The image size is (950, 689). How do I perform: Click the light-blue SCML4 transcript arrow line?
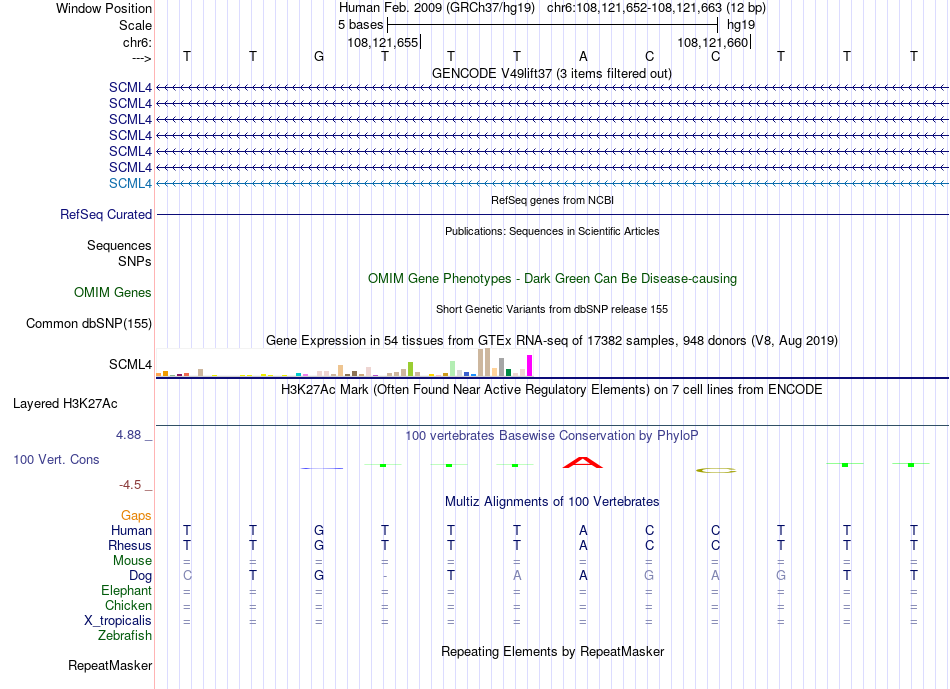point(552,184)
